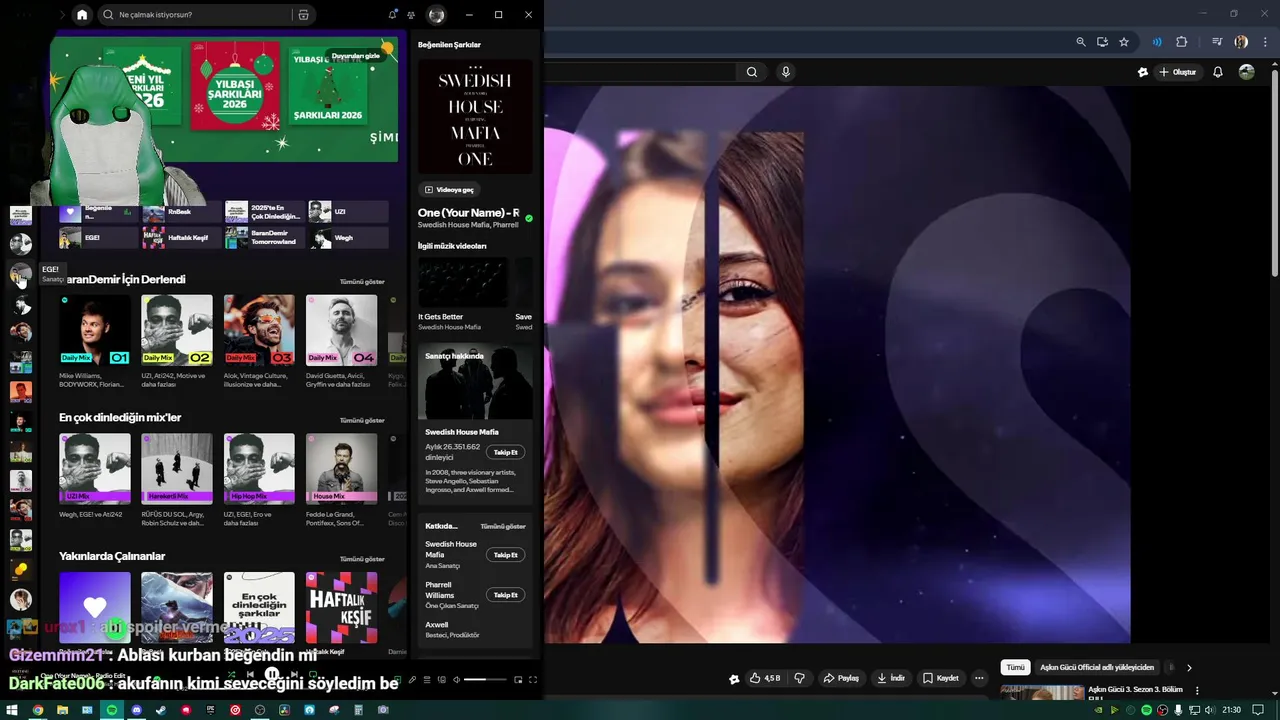Image resolution: width=1280 pixels, height=720 pixels.
Task: Toggle repeat in Spotify player
Action: coord(313,676)
